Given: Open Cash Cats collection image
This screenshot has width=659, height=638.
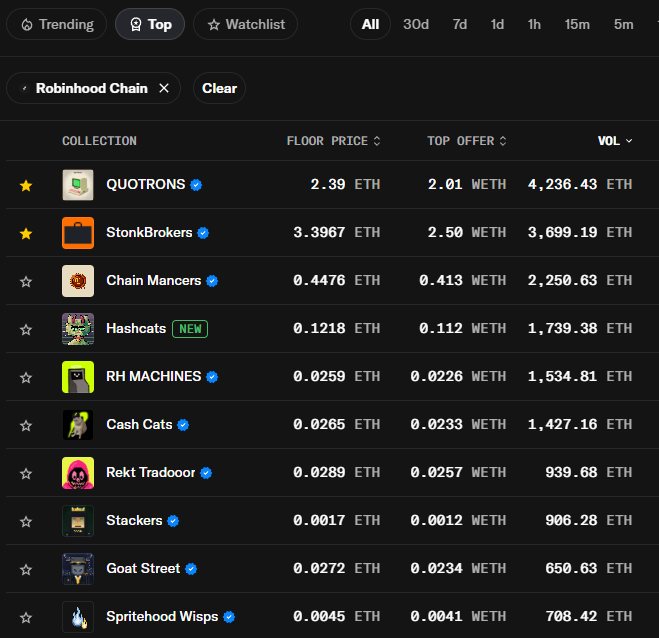Looking at the screenshot, I should pyautogui.click(x=78, y=425).
